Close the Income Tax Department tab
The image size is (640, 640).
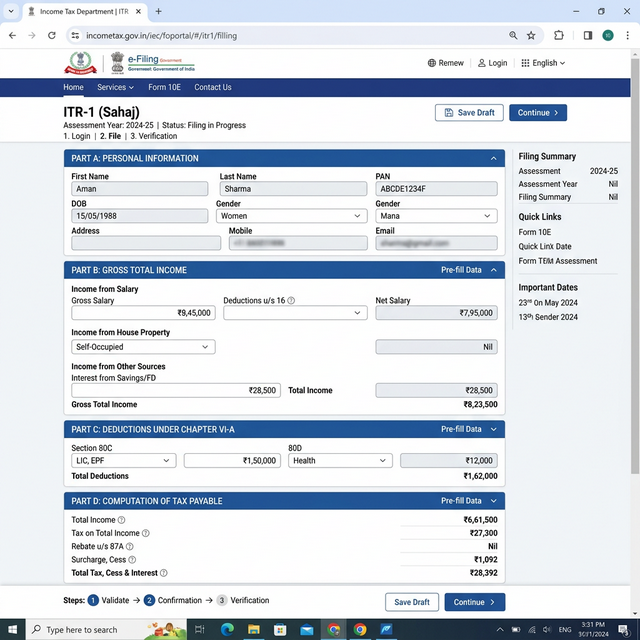(x=138, y=11)
